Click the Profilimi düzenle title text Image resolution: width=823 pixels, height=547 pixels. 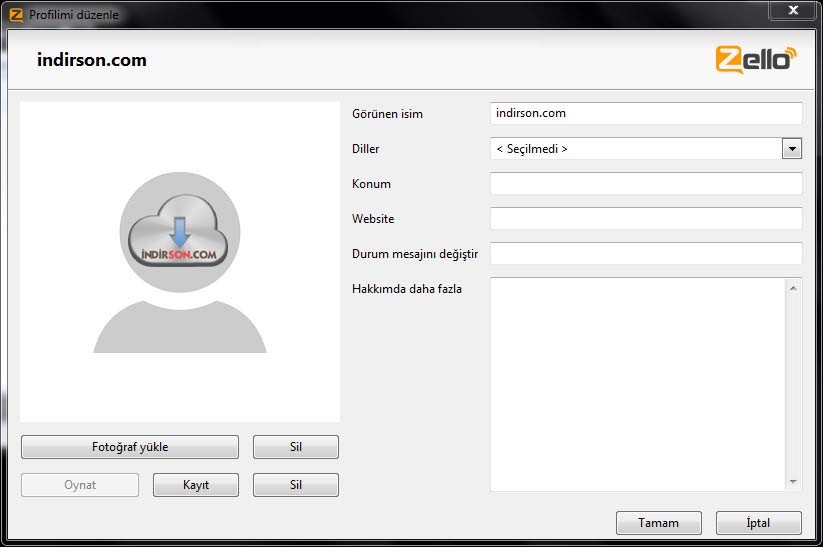click(x=74, y=15)
